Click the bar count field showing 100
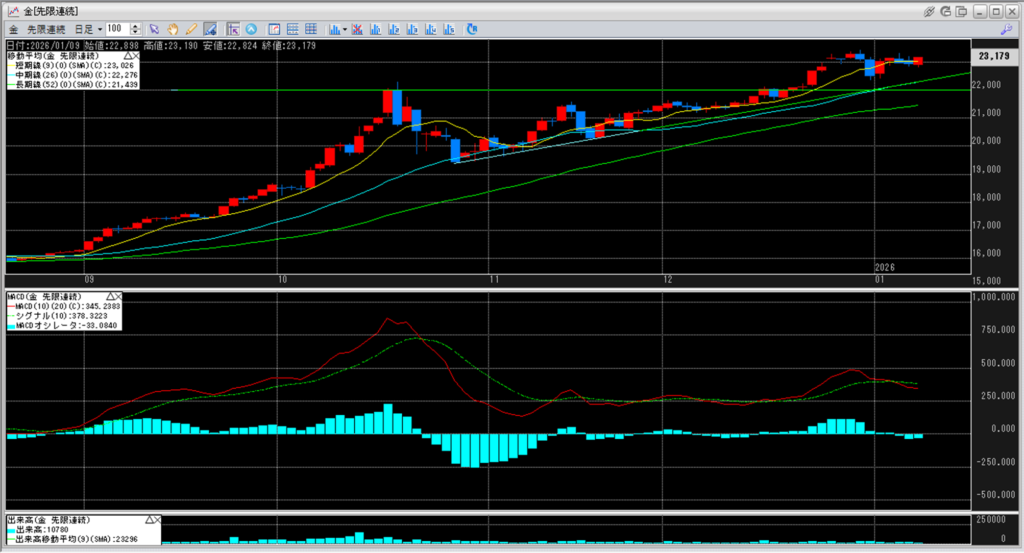Viewport: 1024px width, 553px height. click(x=117, y=29)
